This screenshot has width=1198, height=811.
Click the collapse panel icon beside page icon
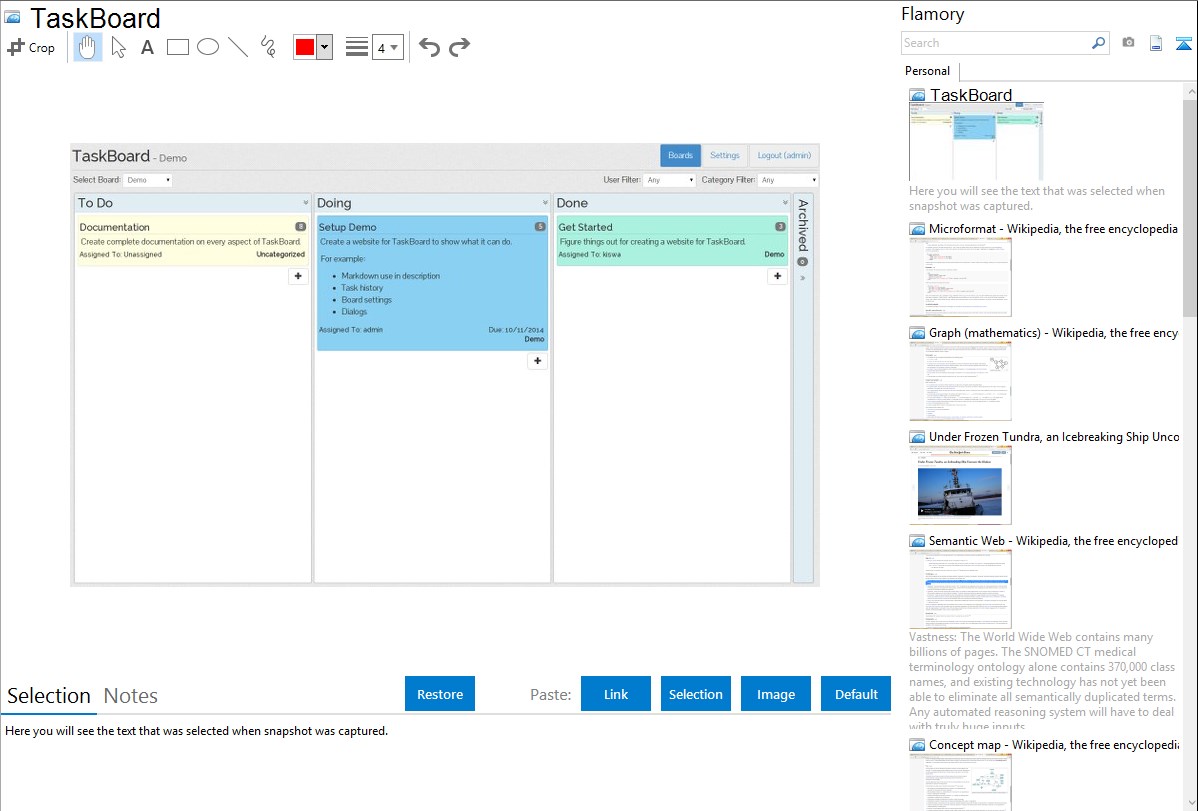[x=1183, y=43]
